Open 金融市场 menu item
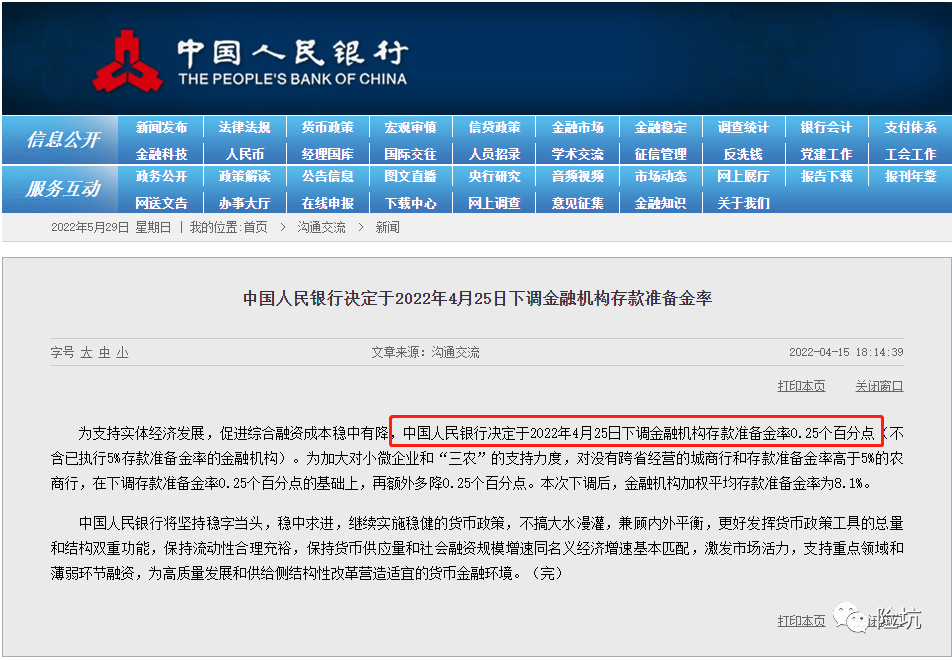 tap(577, 128)
